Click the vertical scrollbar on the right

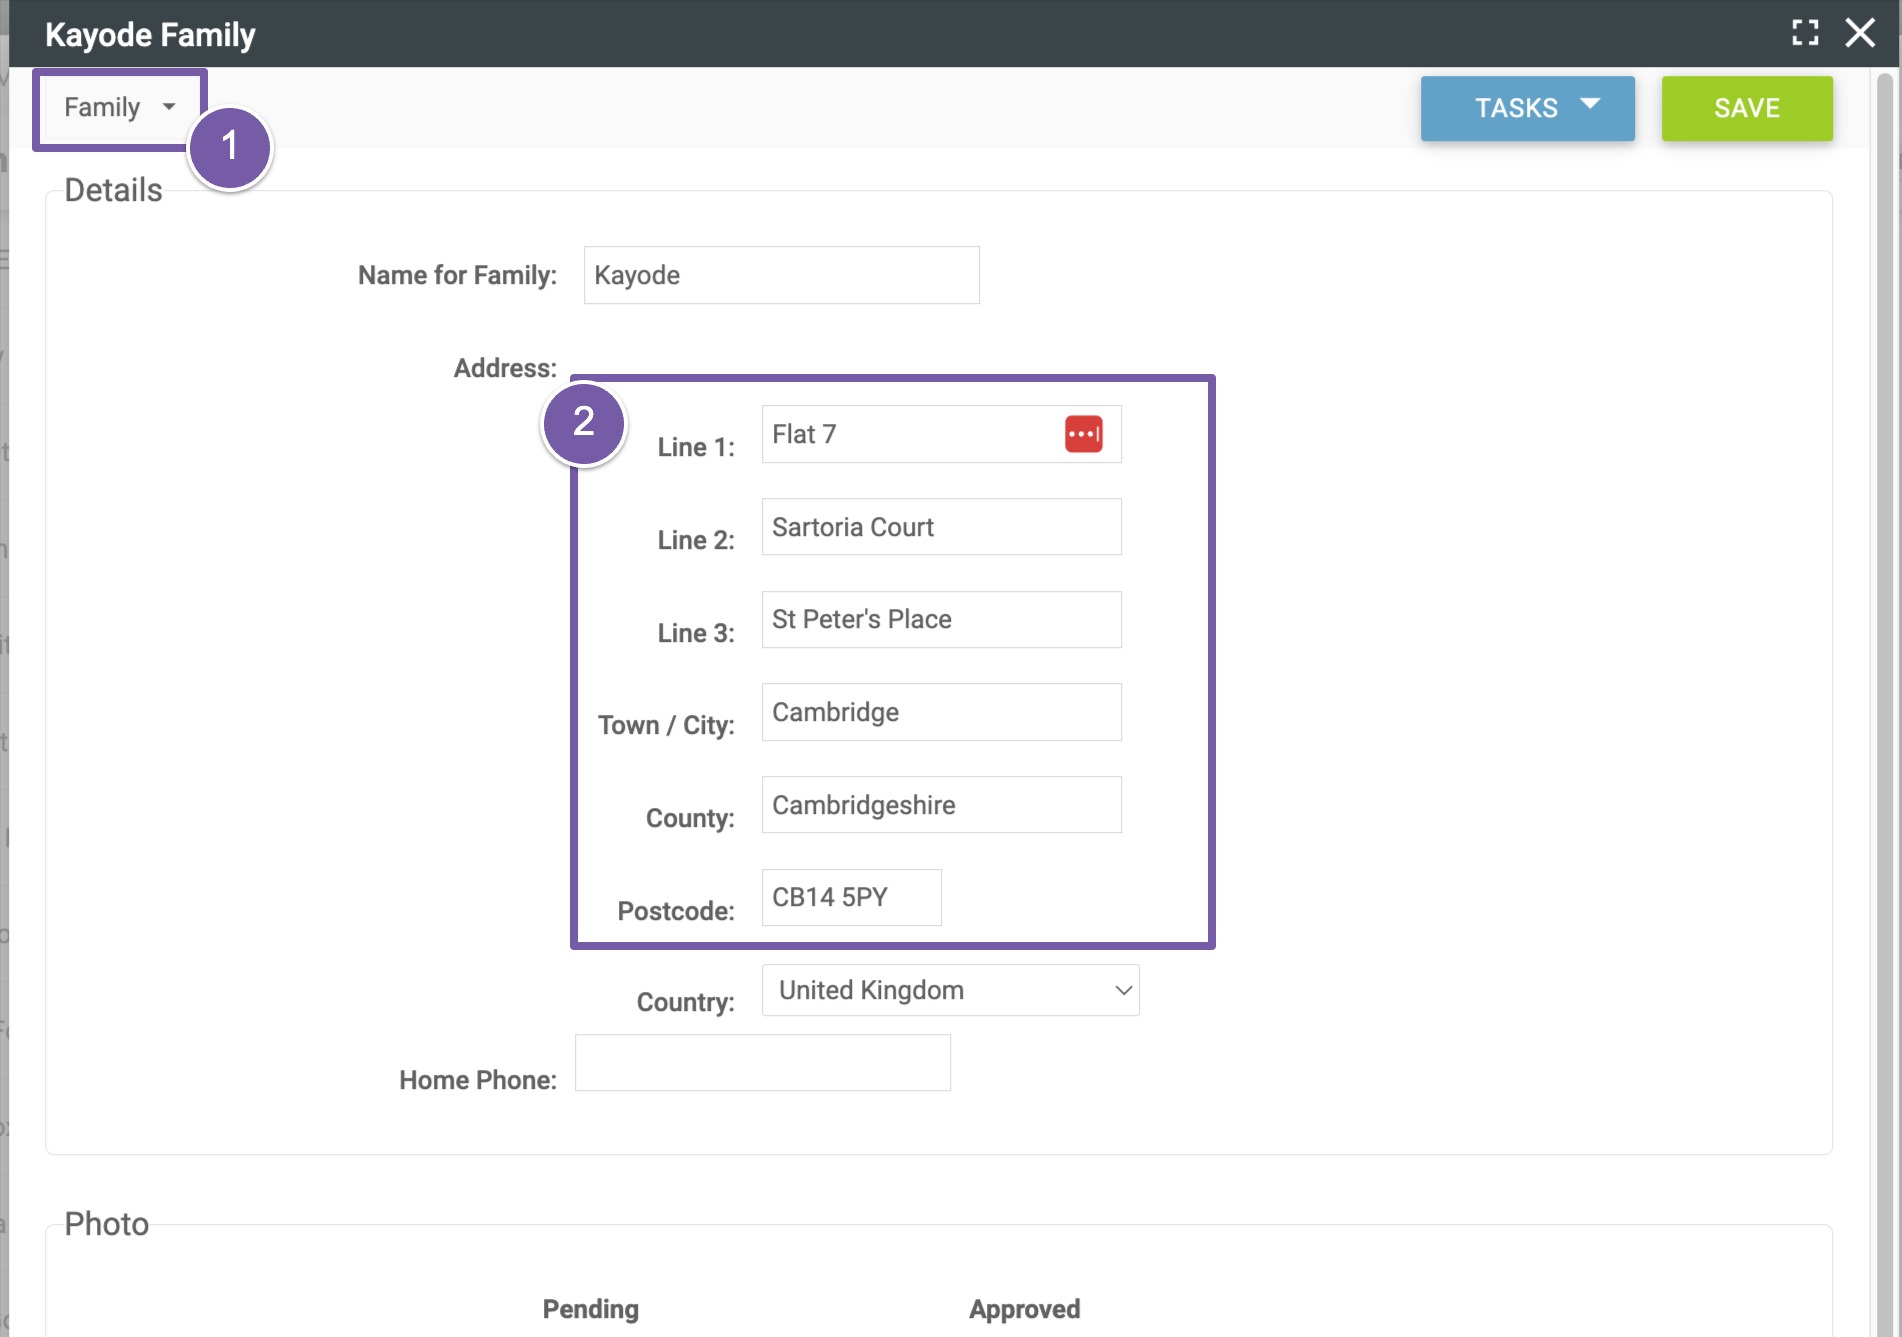(1885, 600)
